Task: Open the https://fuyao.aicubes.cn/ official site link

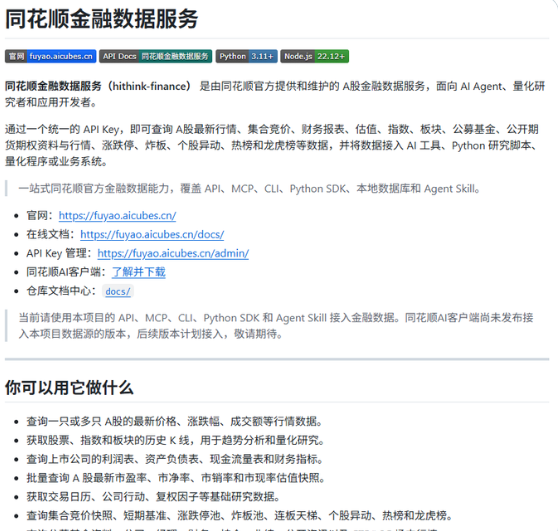Action: tap(117, 216)
